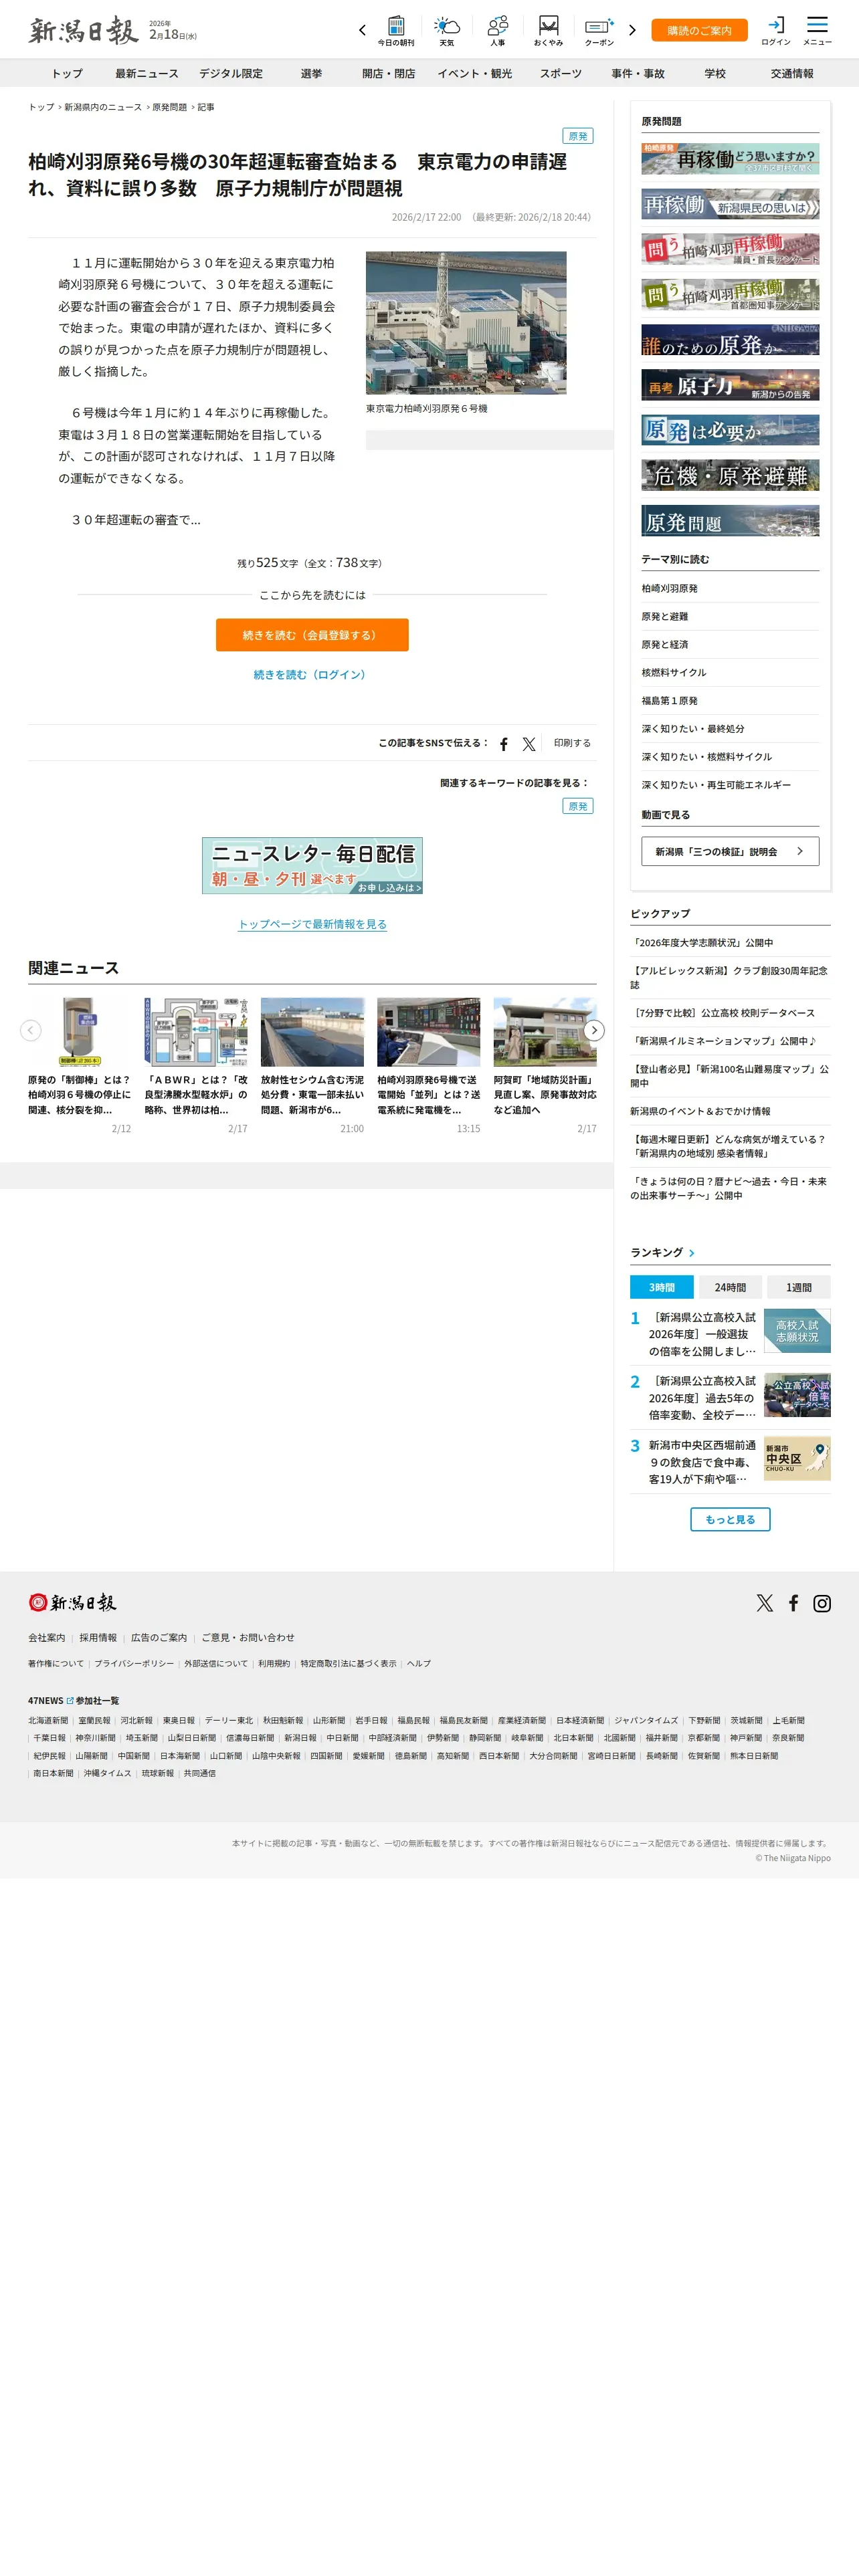
Task: Open 福島第１原発 theme link
Action: pyautogui.click(x=670, y=701)
